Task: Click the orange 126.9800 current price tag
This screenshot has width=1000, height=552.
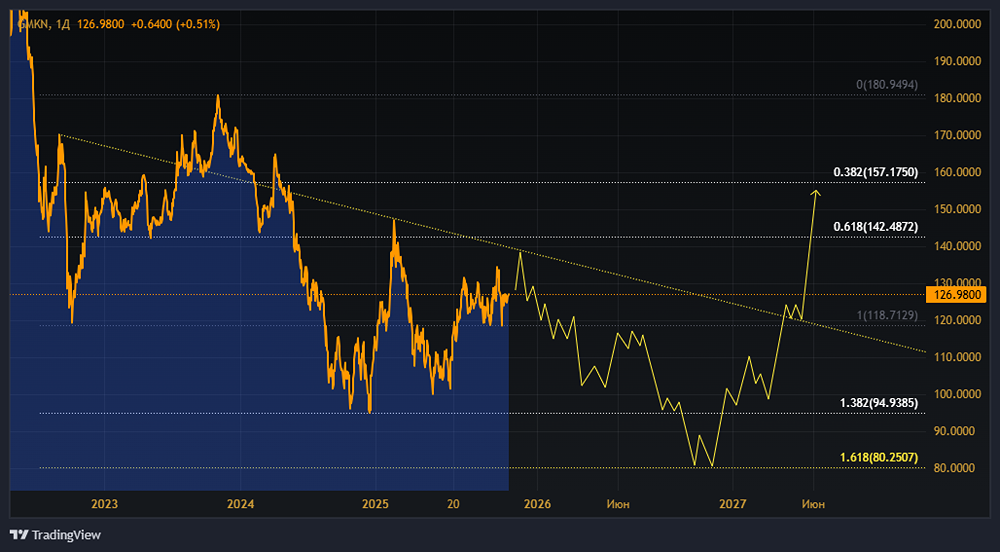Action: pos(955,295)
